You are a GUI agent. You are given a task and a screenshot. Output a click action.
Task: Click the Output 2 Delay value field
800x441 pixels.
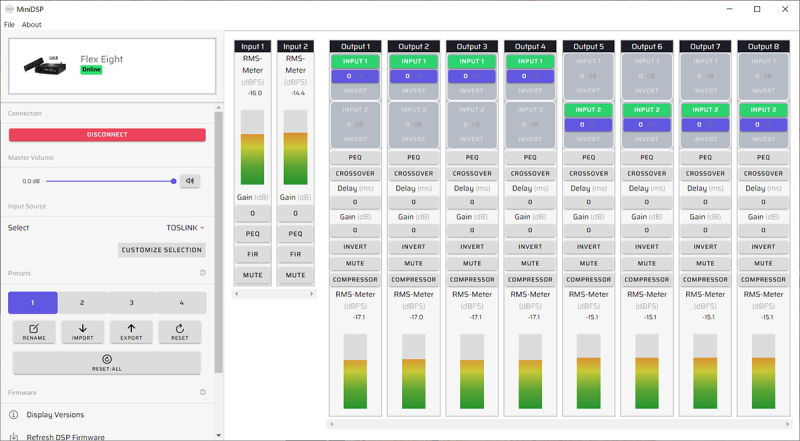pyautogui.click(x=413, y=202)
